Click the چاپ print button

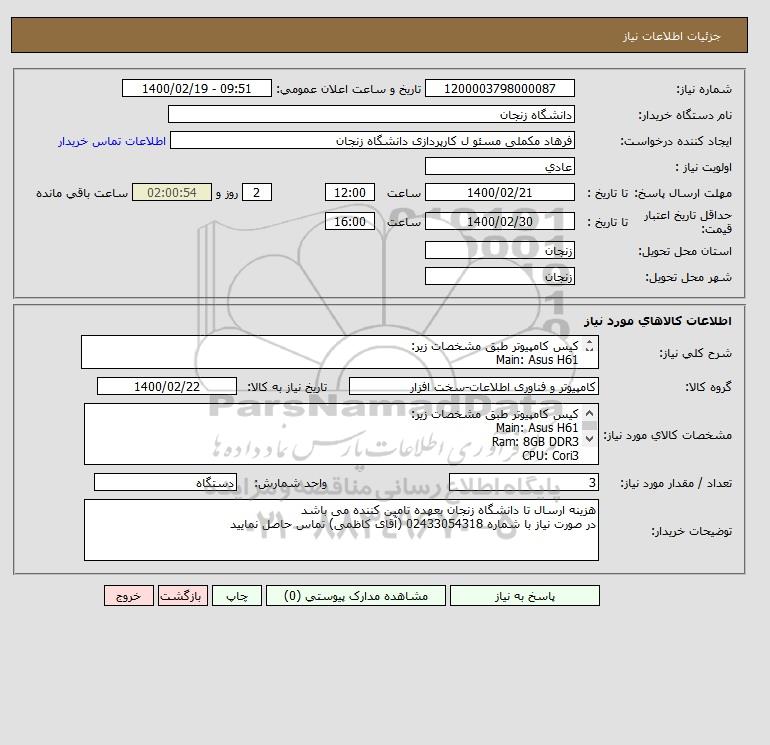click(237, 596)
